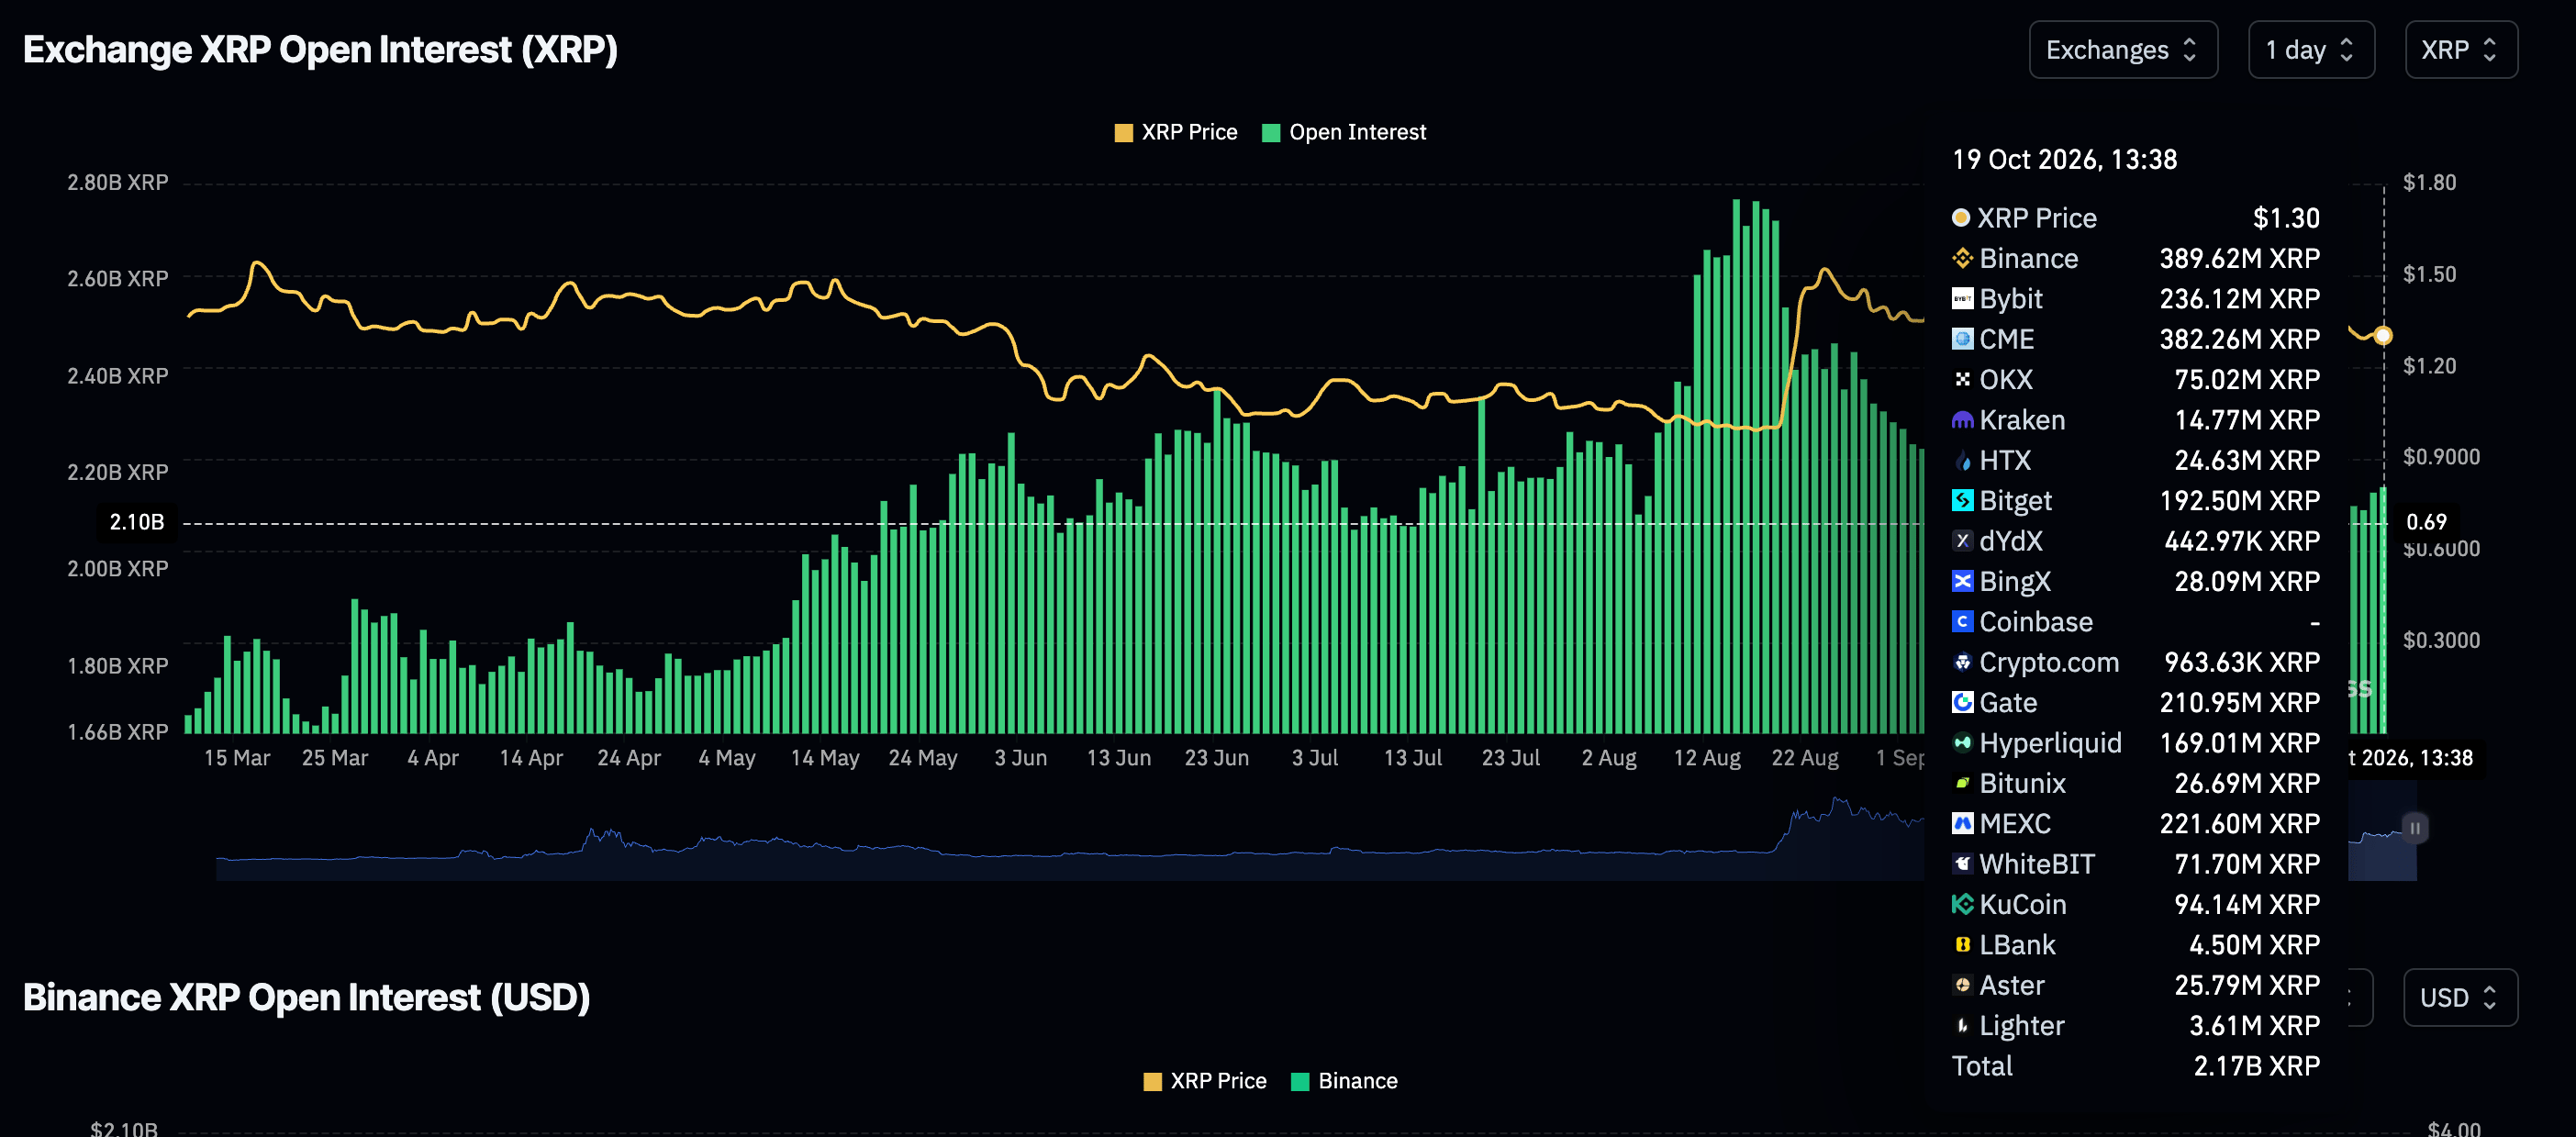Viewport: 2576px width, 1137px height.
Task: Click the Bitget logo icon
Action: point(1962,500)
